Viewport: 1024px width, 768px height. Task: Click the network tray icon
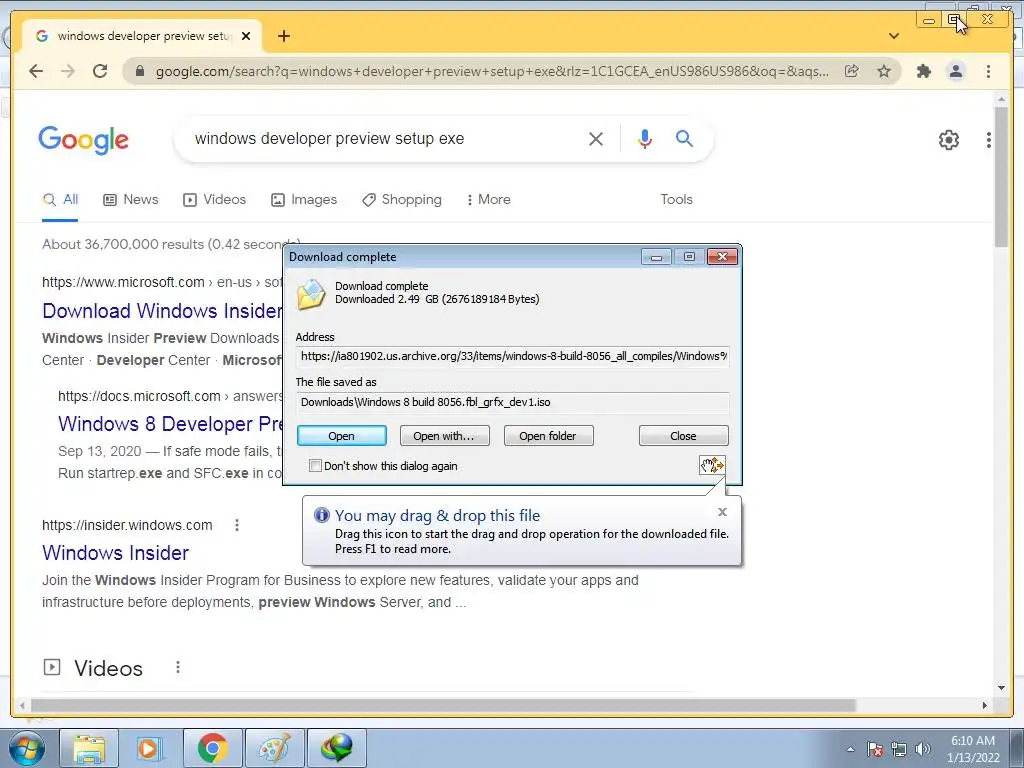coord(899,750)
